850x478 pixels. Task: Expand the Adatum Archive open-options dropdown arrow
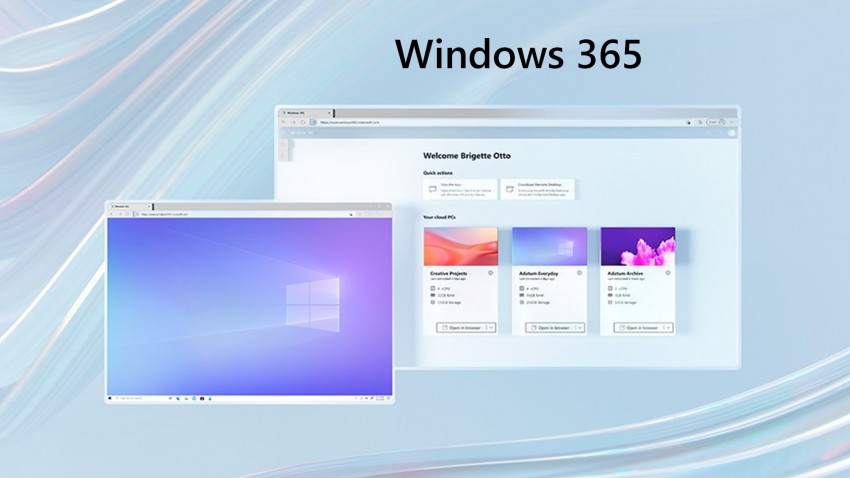click(668, 328)
